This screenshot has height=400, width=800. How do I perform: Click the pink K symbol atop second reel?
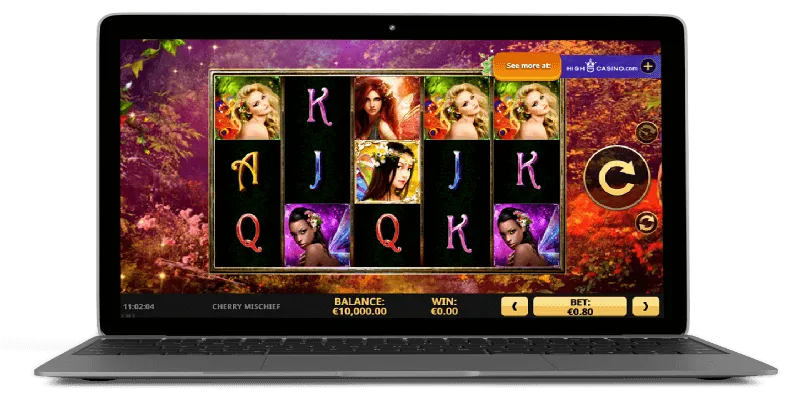point(317,107)
